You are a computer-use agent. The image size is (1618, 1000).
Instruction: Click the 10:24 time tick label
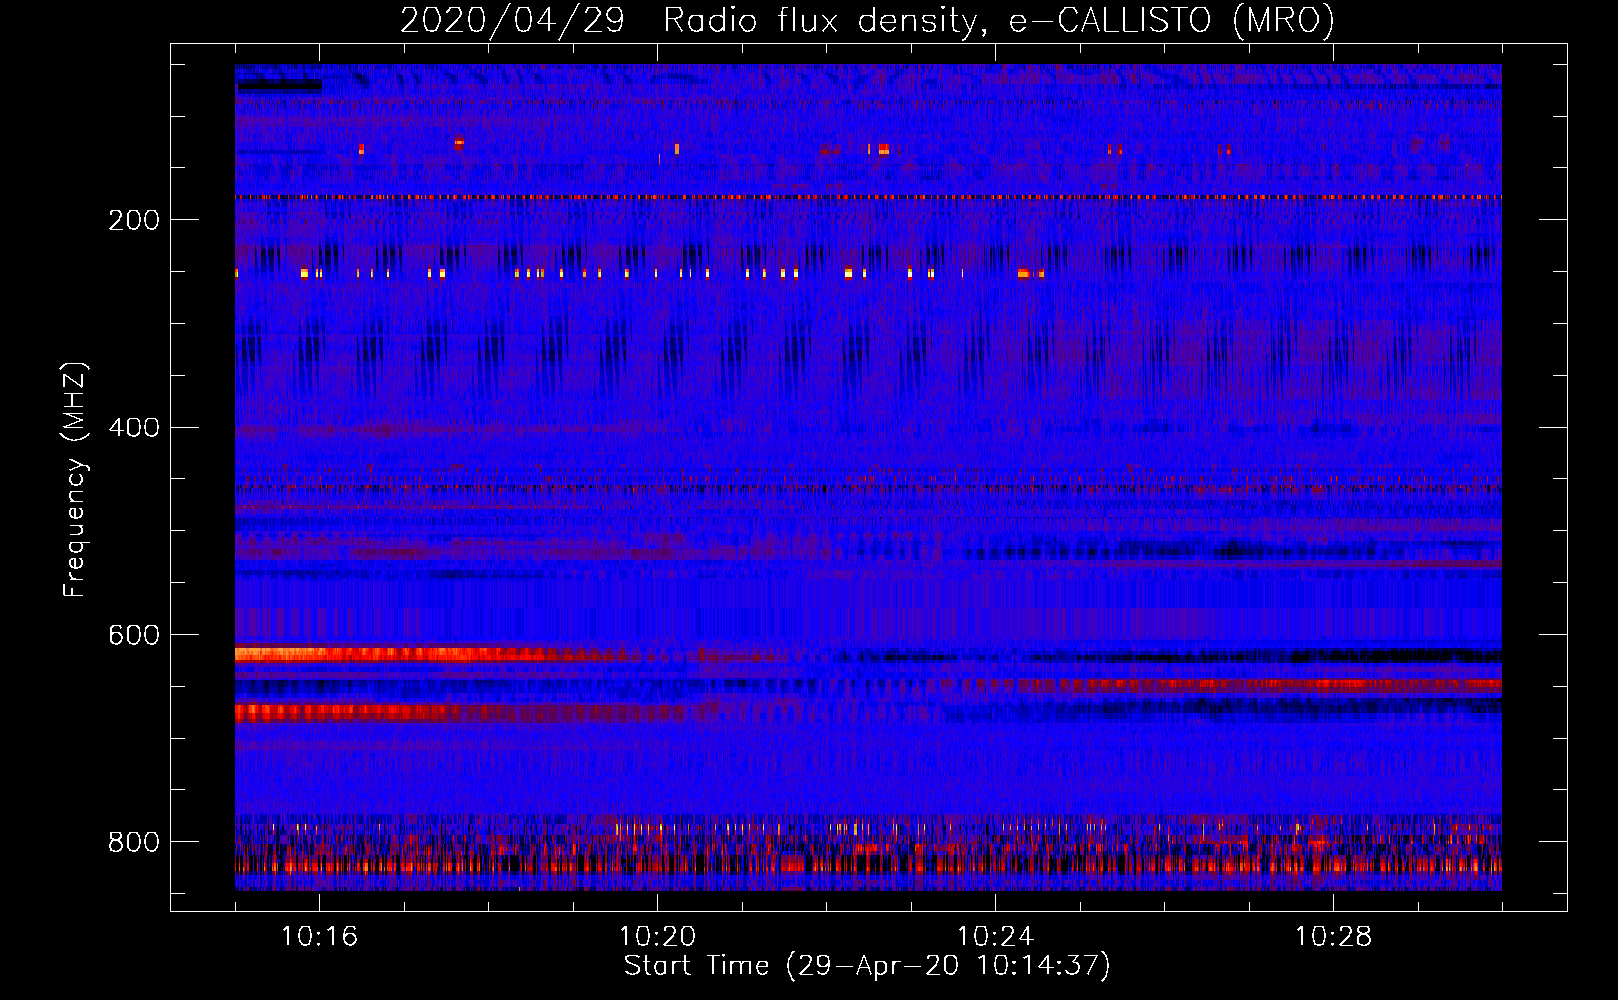(x=995, y=937)
